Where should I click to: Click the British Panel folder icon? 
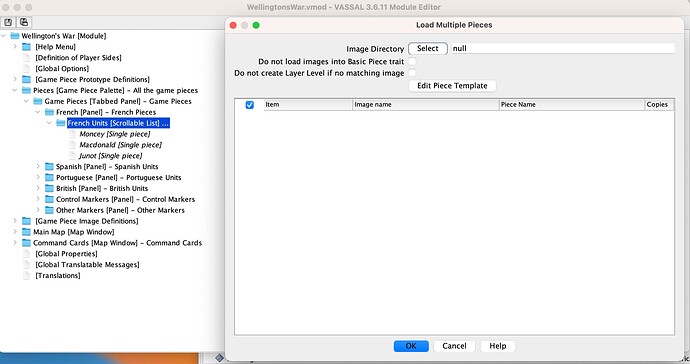pyautogui.click(x=49, y=188)
